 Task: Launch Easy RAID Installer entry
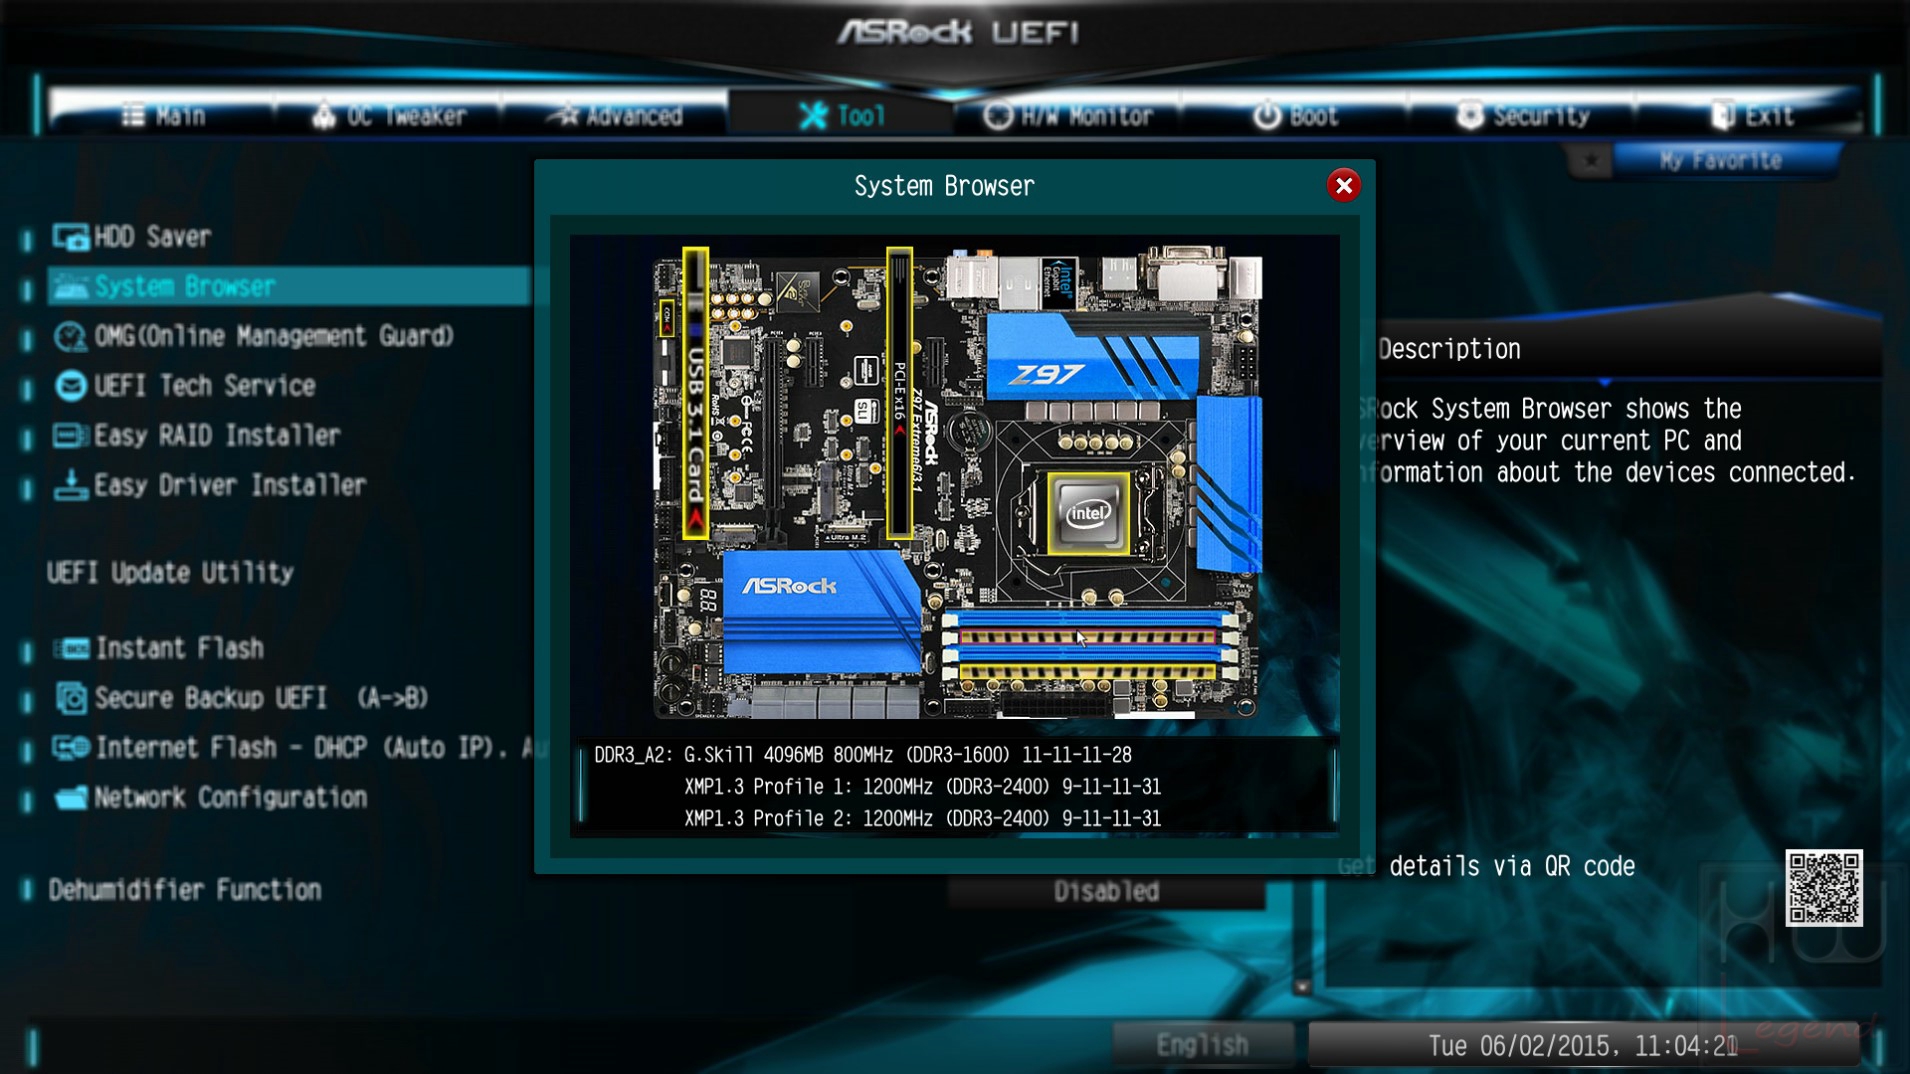pyautogui.click(x=217, y=435)
